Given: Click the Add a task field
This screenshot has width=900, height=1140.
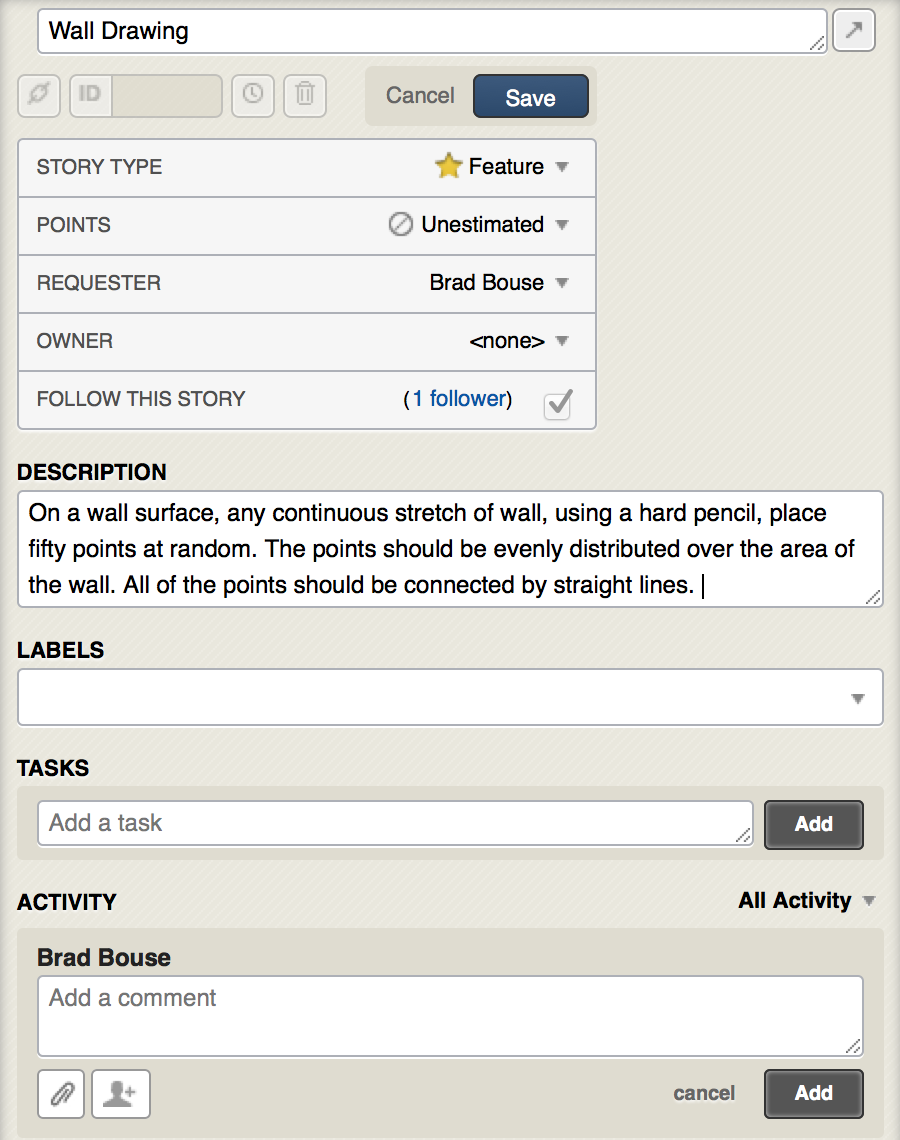Looking at the screenshot, I should pyautogui.click(x=395, y=823).
